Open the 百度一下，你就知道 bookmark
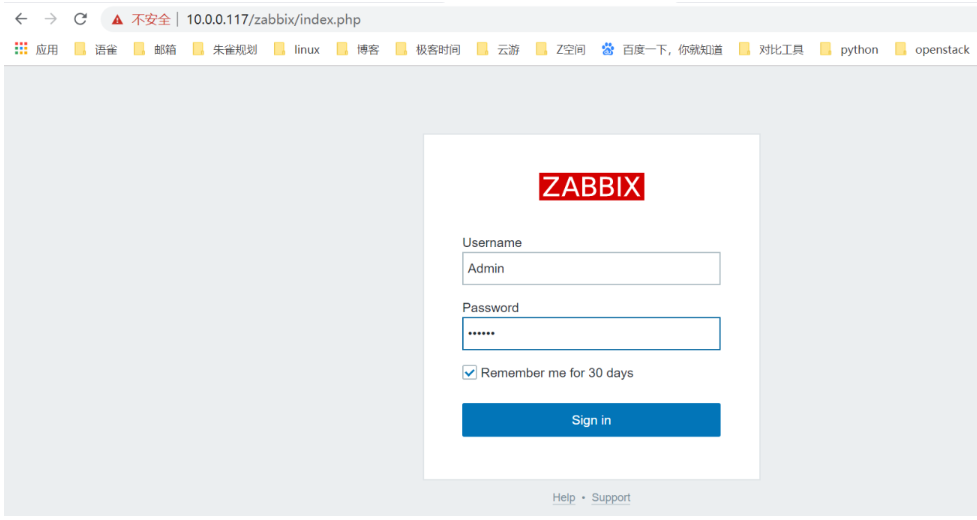The image size is (977, 520). click(662, 49)
